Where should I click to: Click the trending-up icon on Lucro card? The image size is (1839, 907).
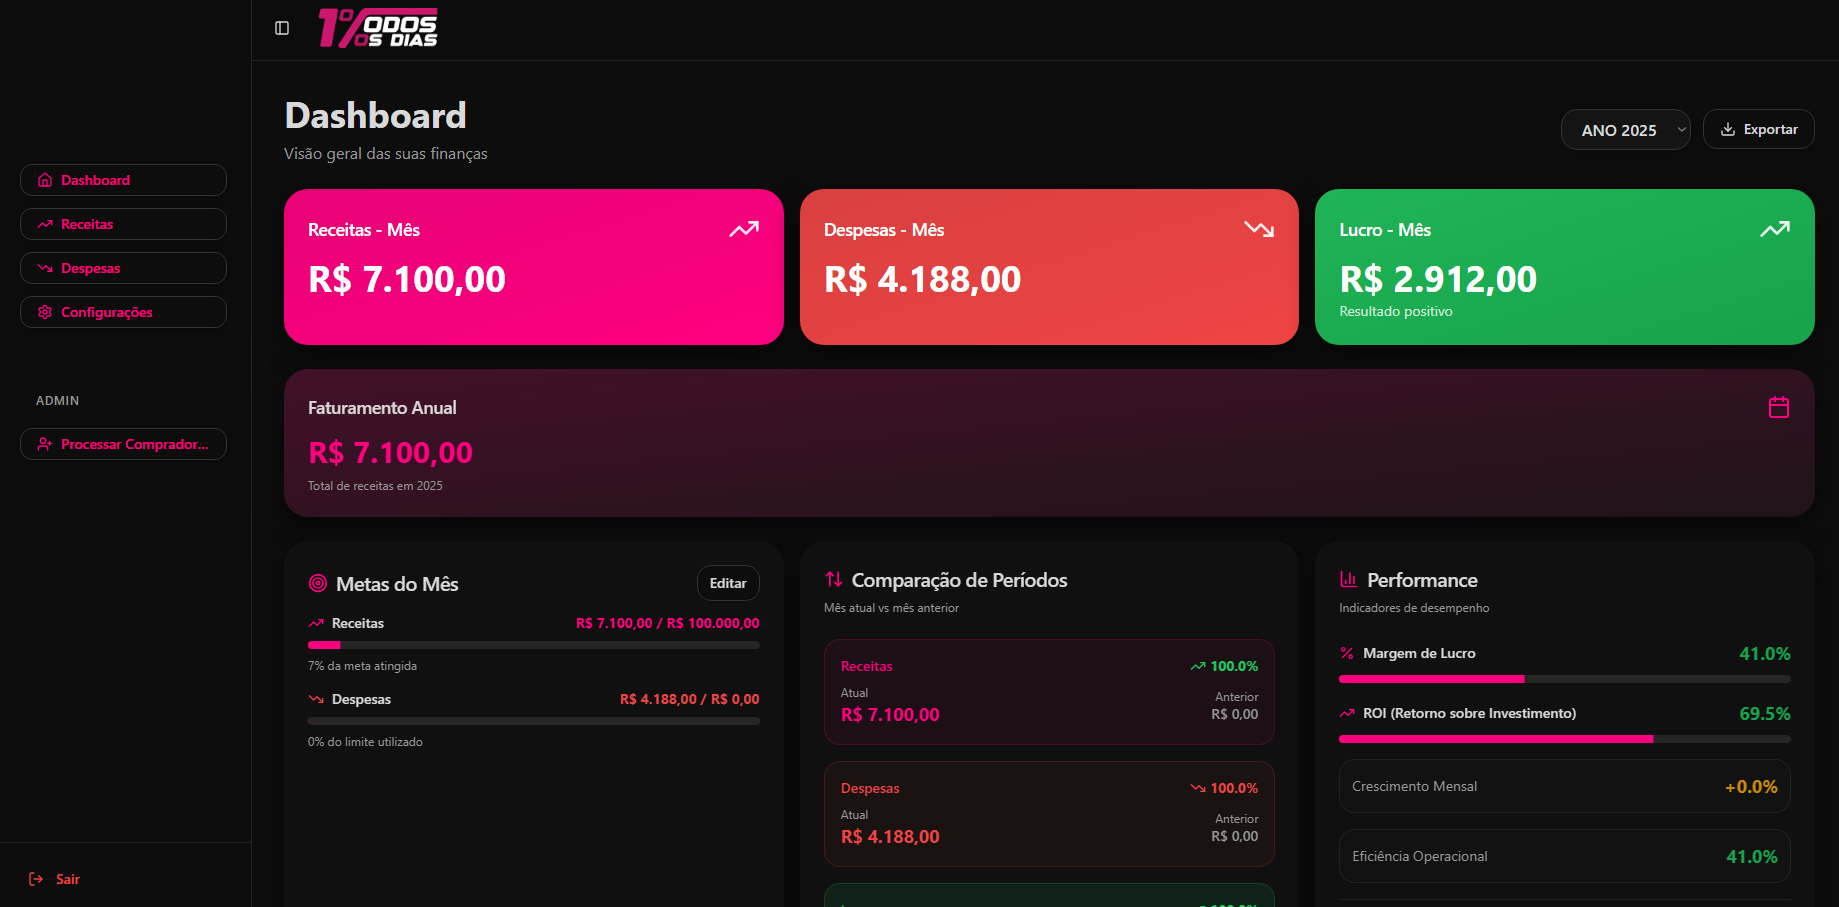click(1774, 230)
